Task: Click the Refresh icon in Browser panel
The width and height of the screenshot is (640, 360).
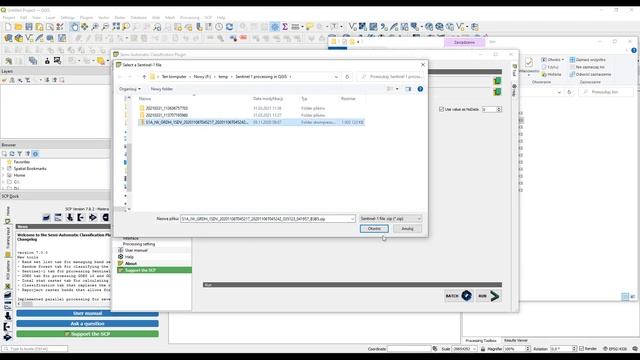Action: coord(12,154)
